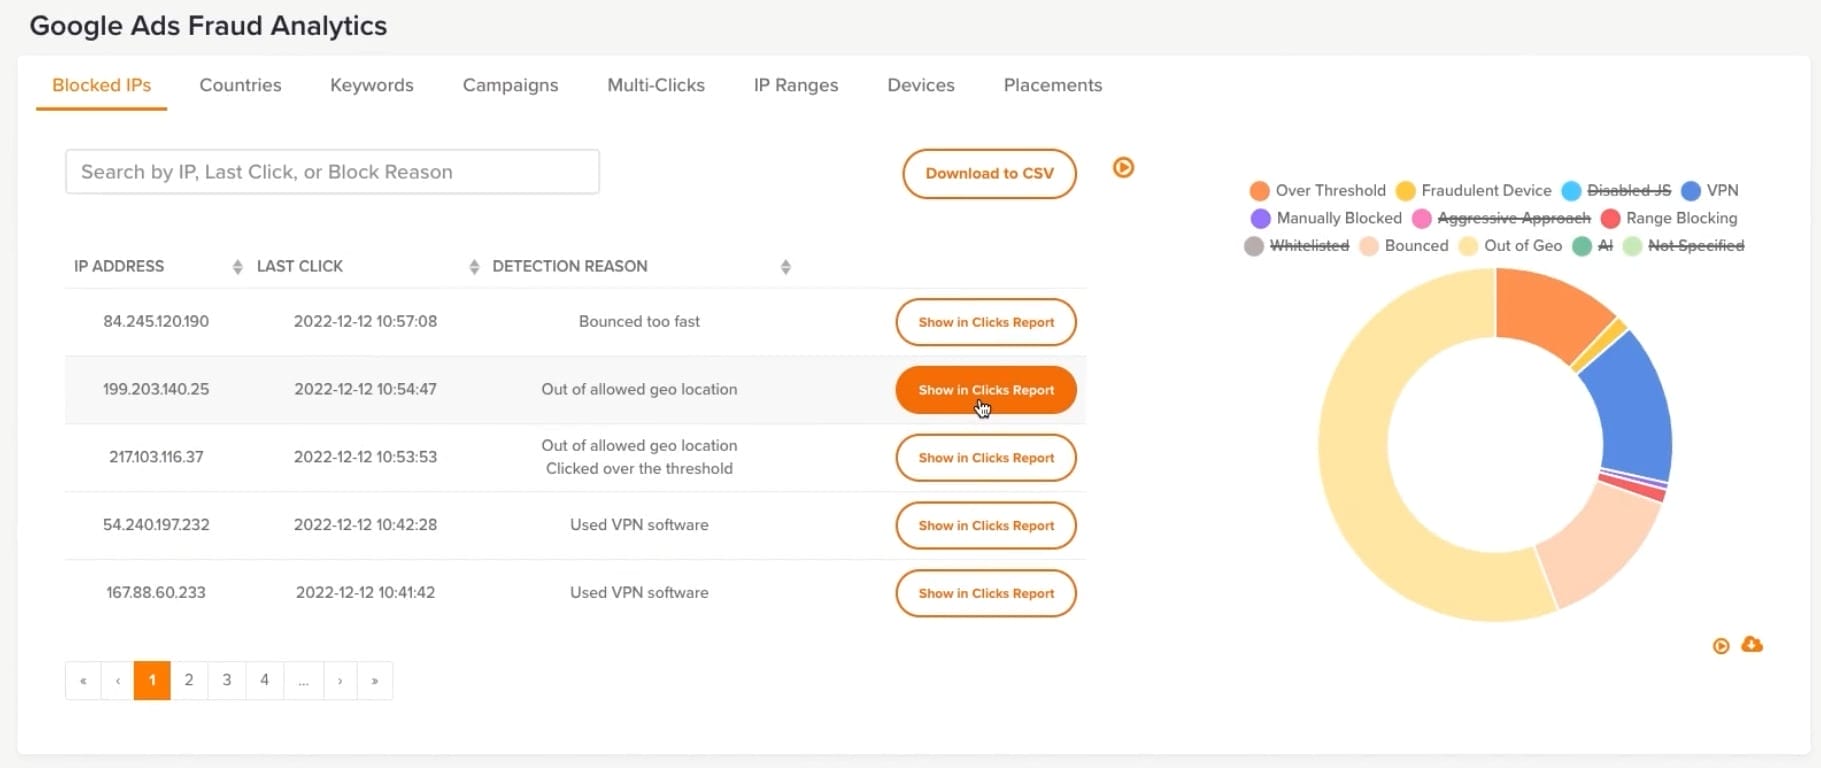
Task: Toggle Over Threshold legend item
Action: tap(1318, 190)
